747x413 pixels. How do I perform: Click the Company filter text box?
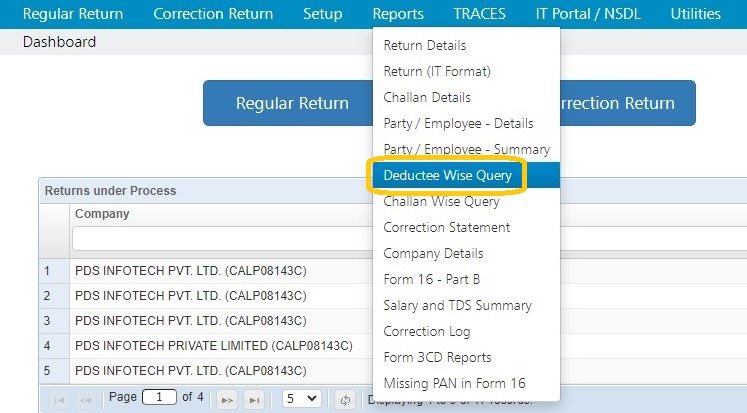[220, 239]
